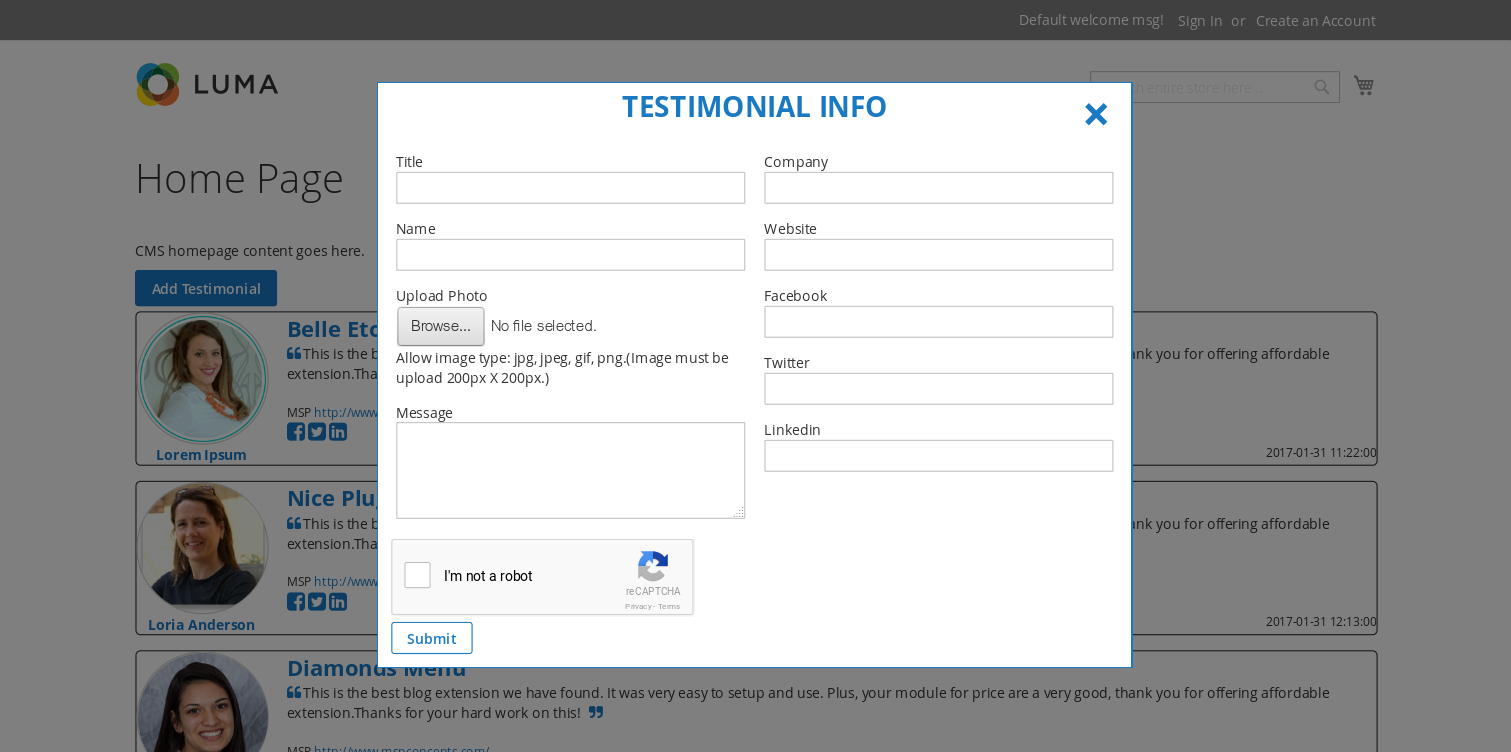
Task: Open the Sign In link
Action: point(1200,20)
